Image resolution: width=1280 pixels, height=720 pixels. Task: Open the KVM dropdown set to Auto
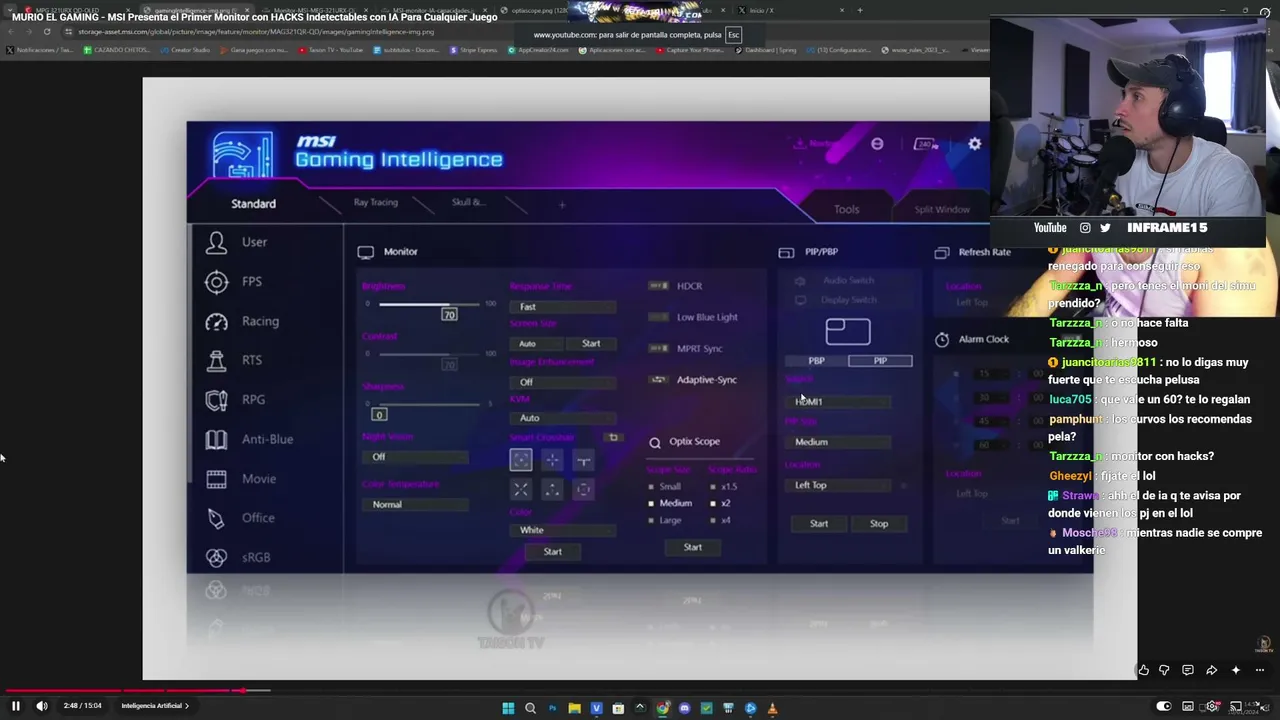(563, 418)
